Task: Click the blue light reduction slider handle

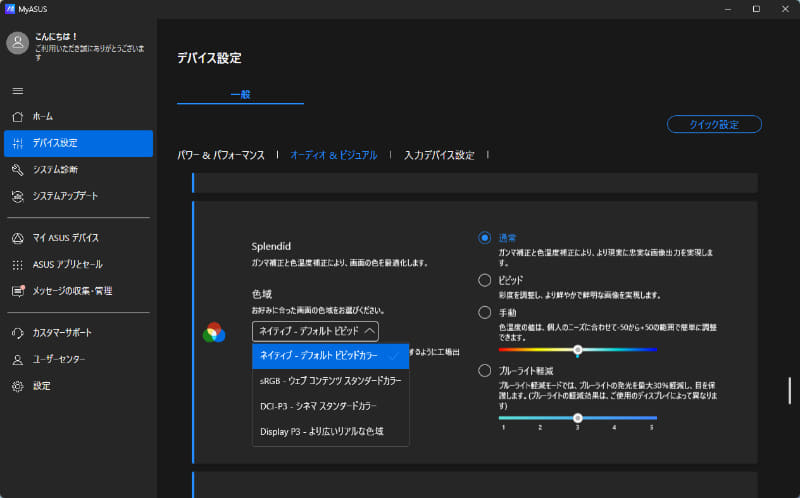Action: [x=578, y=418]
